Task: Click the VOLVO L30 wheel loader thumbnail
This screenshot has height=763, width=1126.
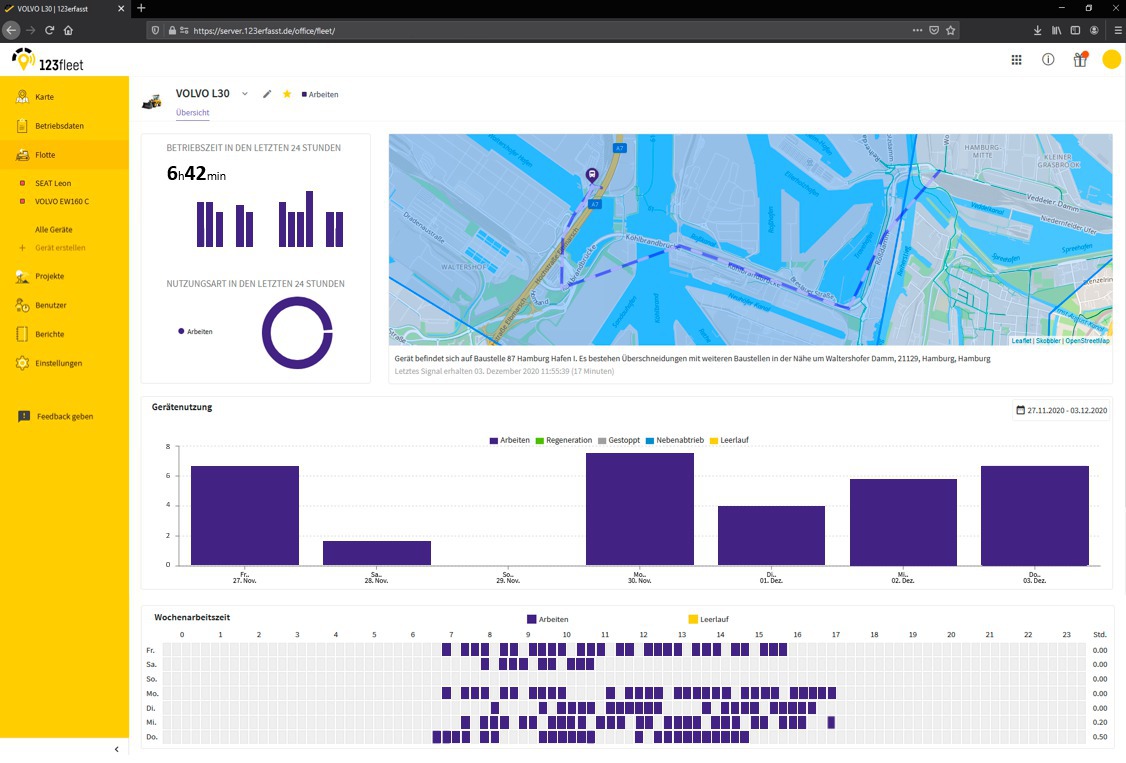Action: click(x=152, y=101)
